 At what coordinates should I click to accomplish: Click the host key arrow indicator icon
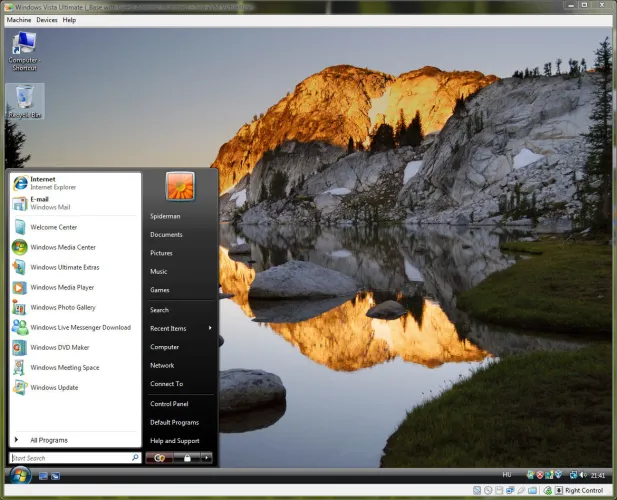[559, 491]
